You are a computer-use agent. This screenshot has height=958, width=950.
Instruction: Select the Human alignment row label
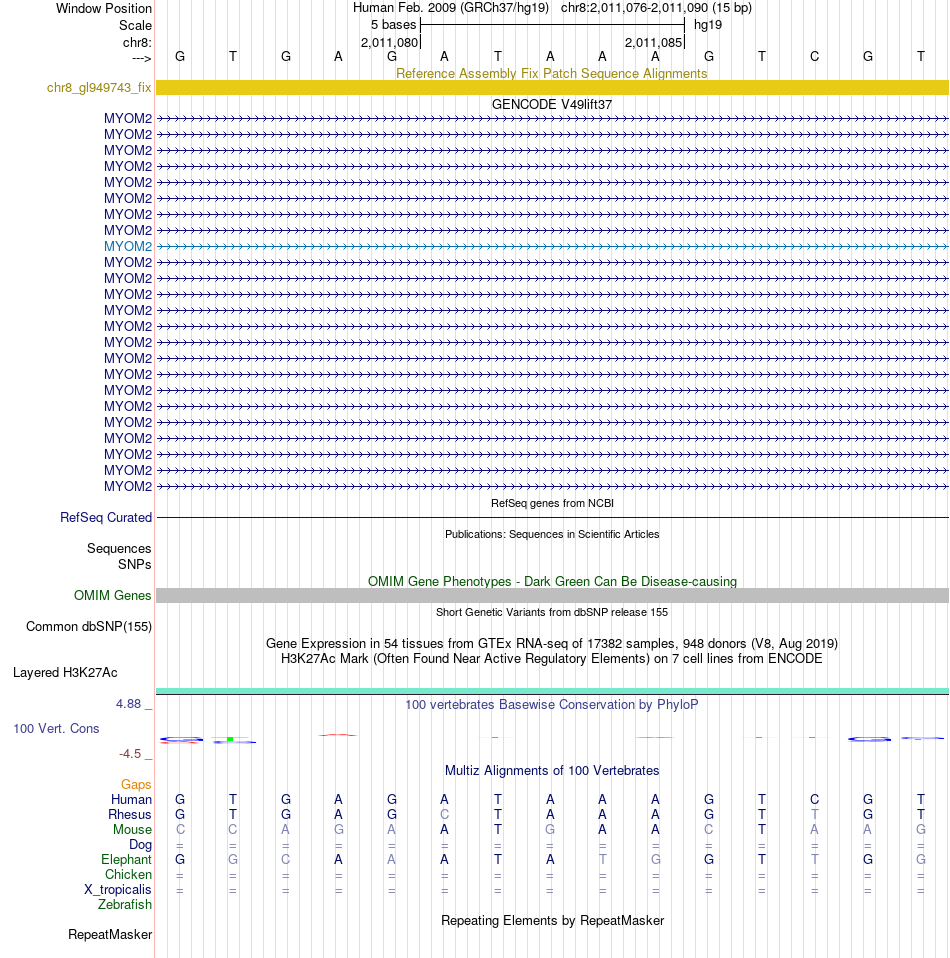click(131, 800)
